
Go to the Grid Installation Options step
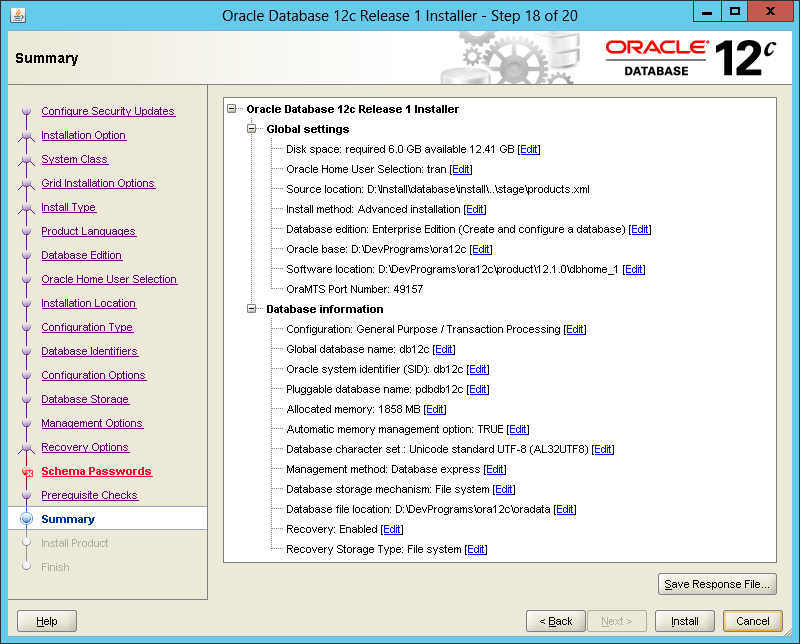(x=98, y=183)
